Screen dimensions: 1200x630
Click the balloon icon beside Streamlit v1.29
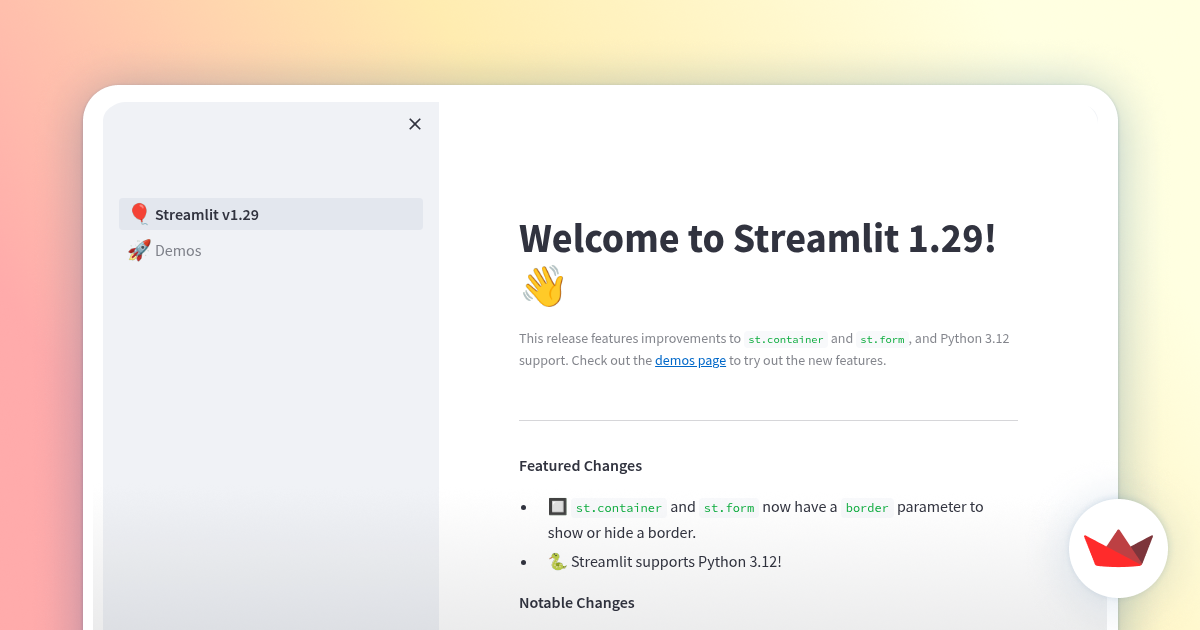[139, 214]
